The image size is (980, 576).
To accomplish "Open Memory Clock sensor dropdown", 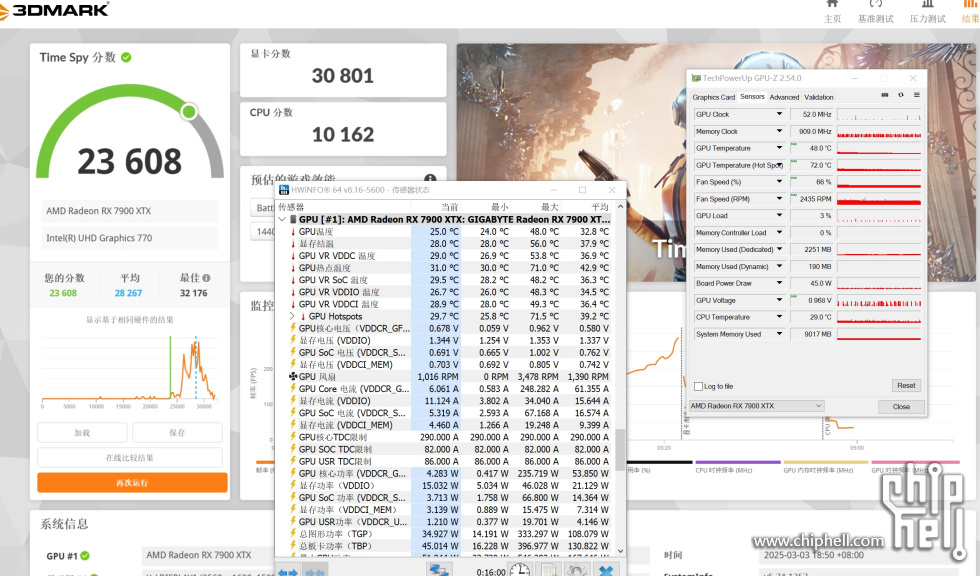I will [779, 131].
